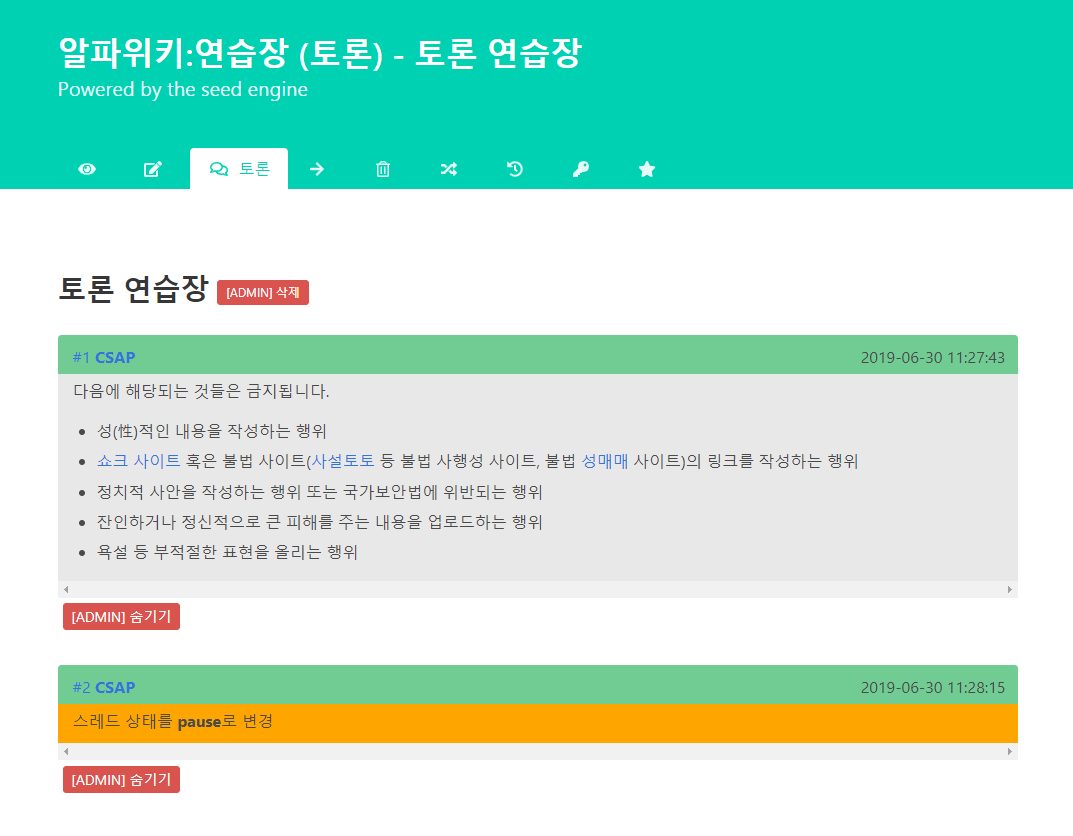Open the shuffle backlinks icon tab

pyautogui.click(x=449, y=169)
